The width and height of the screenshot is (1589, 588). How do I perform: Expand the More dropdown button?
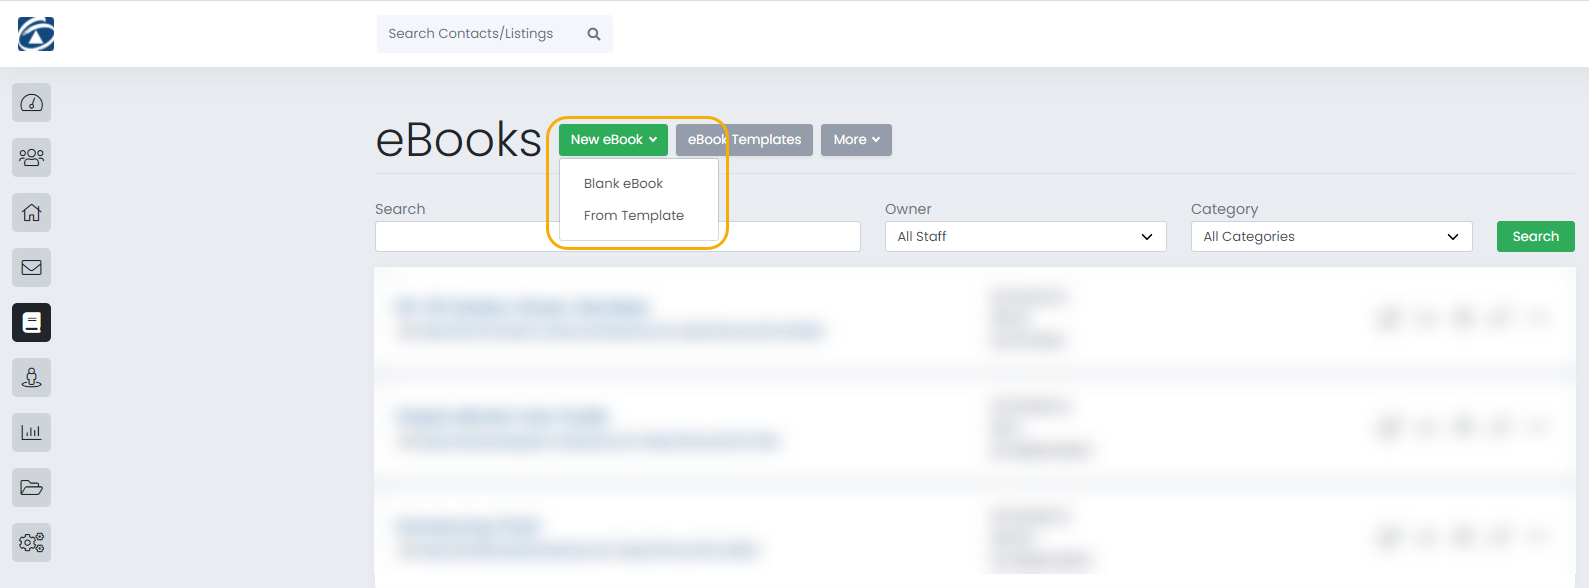[x=856, y=140]
